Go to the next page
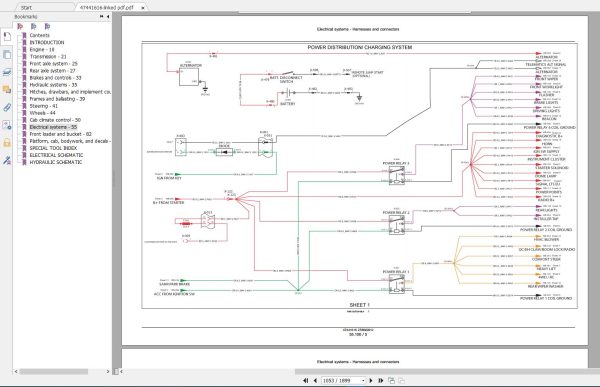This screenshot has height=387, width=600. click(x=371, y=380)
